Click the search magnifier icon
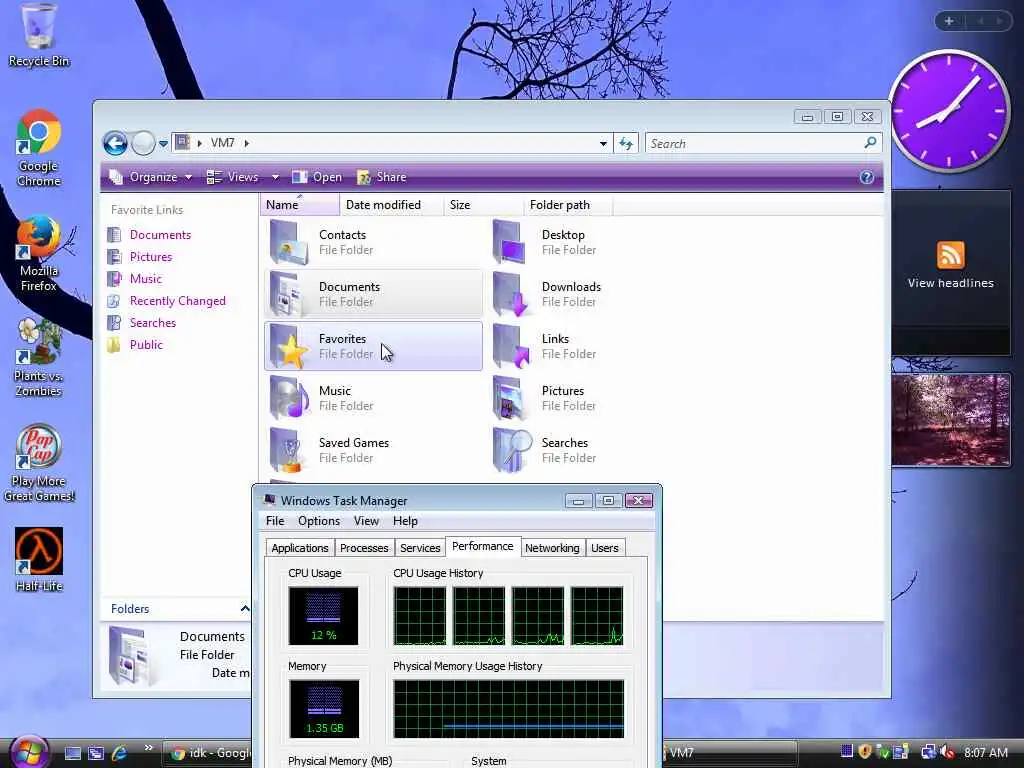 (x=870, y=142)
